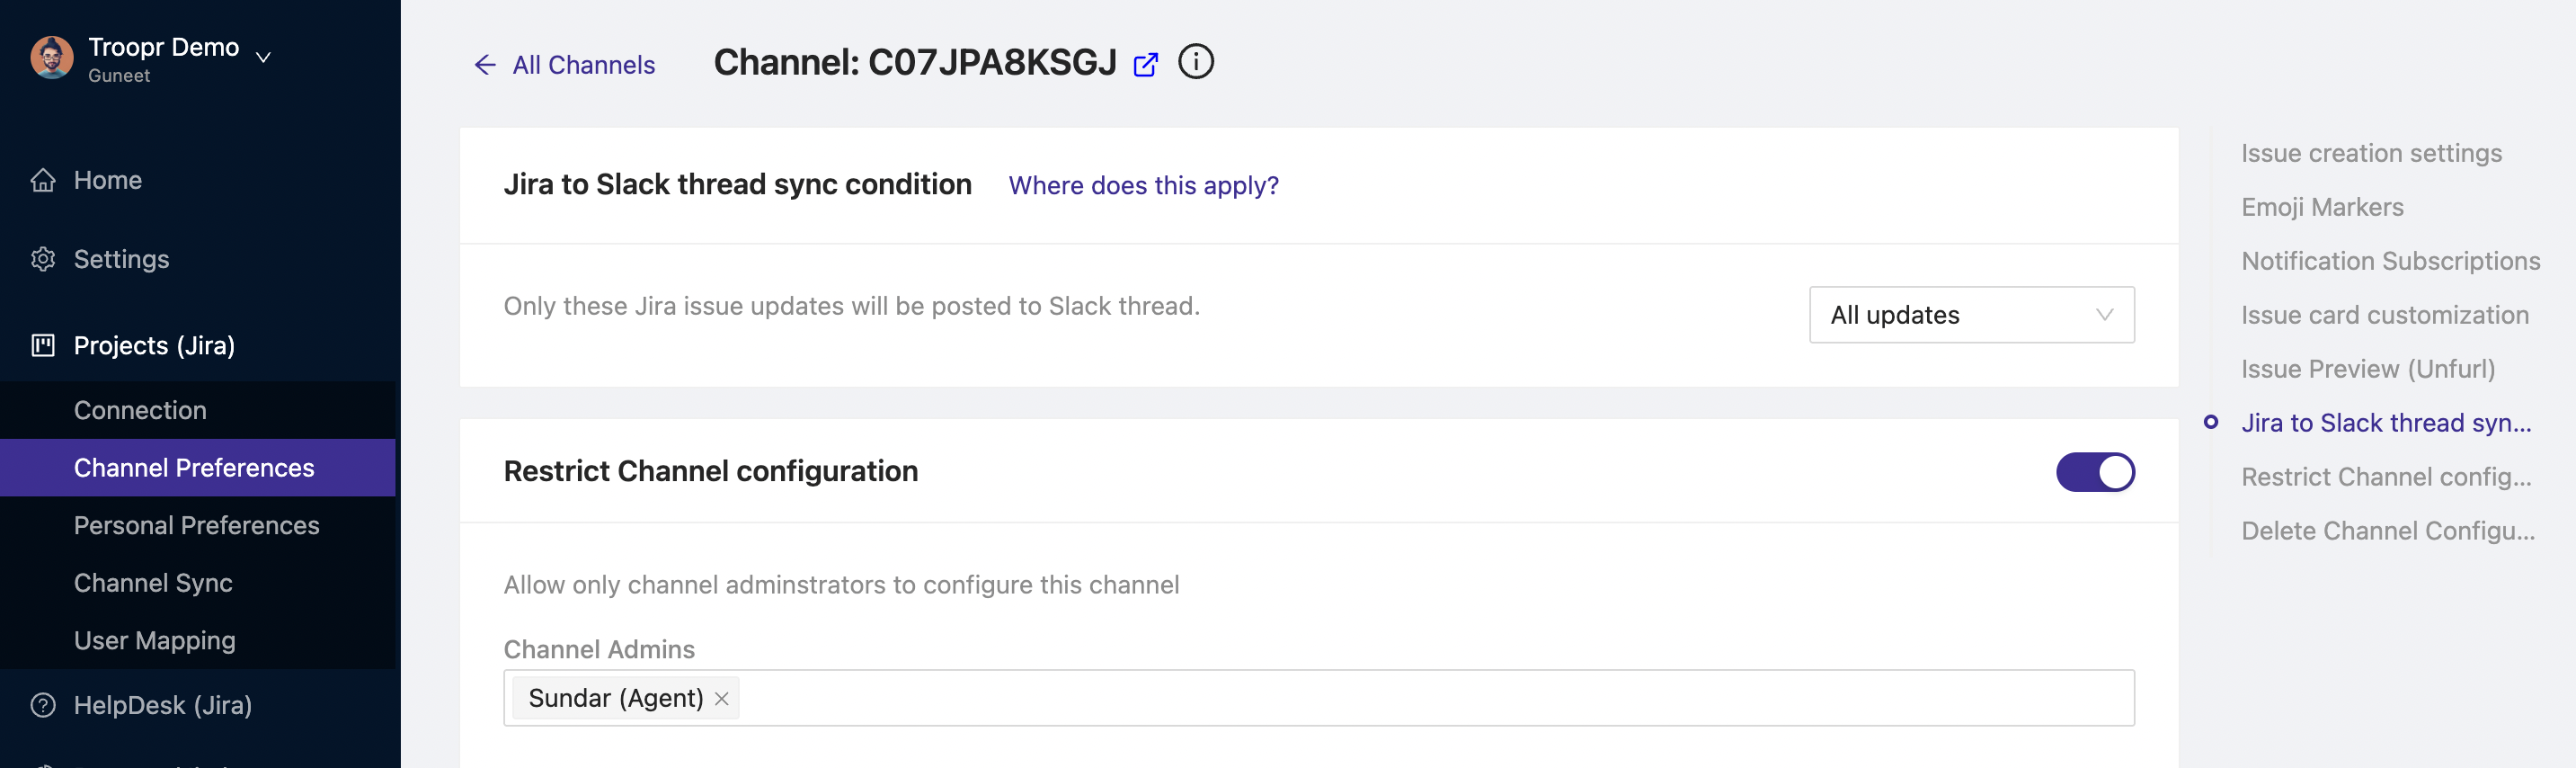
Task: Open the All updates sync condition dropdown
Action: tap(1971, 315)
